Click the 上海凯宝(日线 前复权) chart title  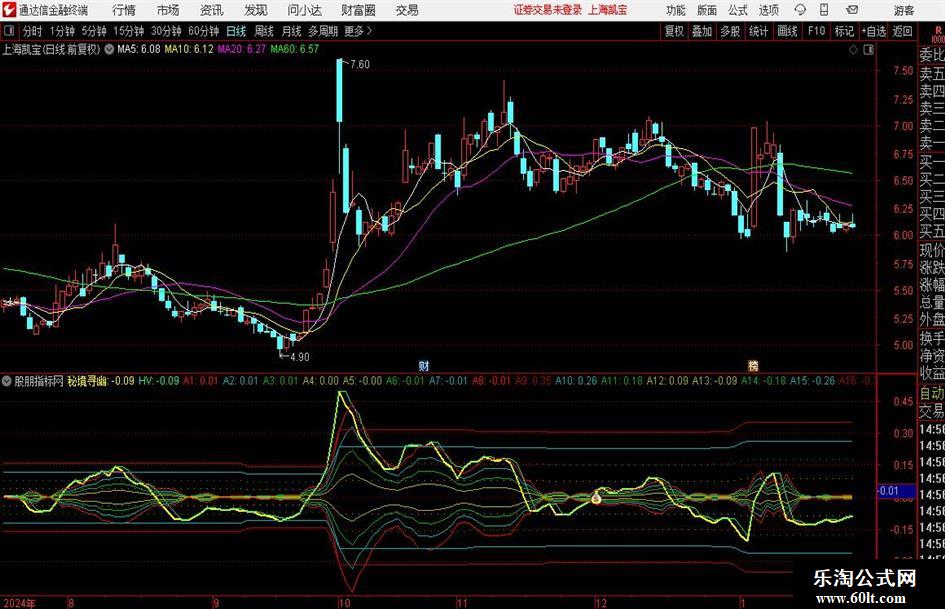click(51, 49)
